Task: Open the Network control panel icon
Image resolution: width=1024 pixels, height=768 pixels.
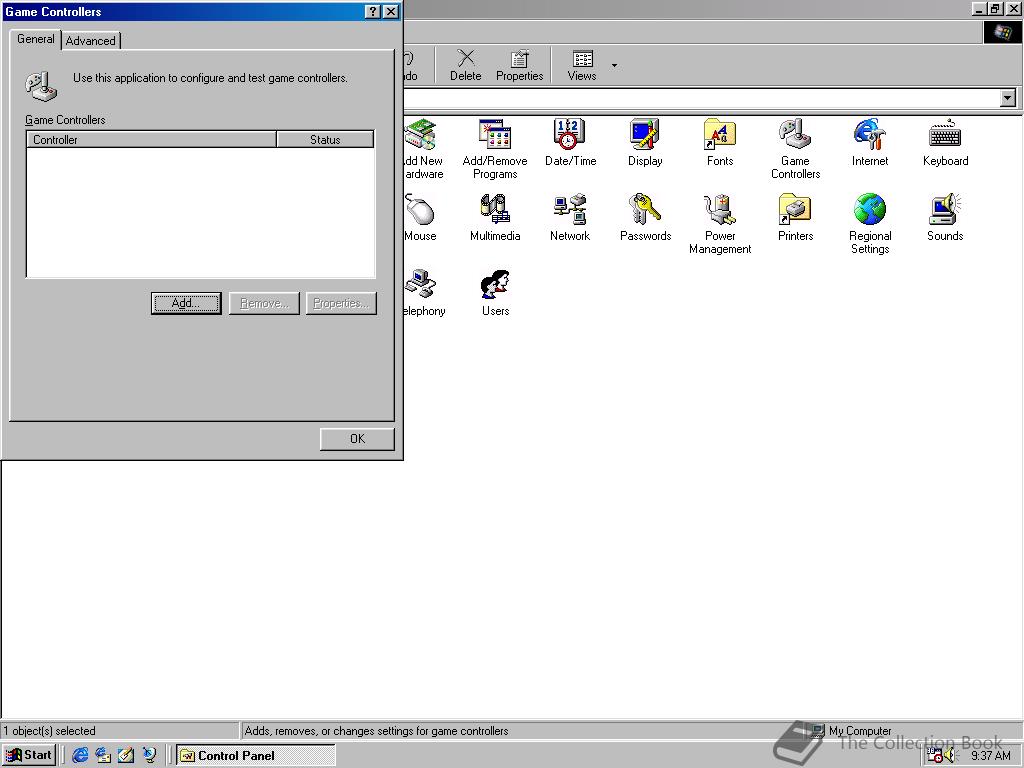Action: 570,217
